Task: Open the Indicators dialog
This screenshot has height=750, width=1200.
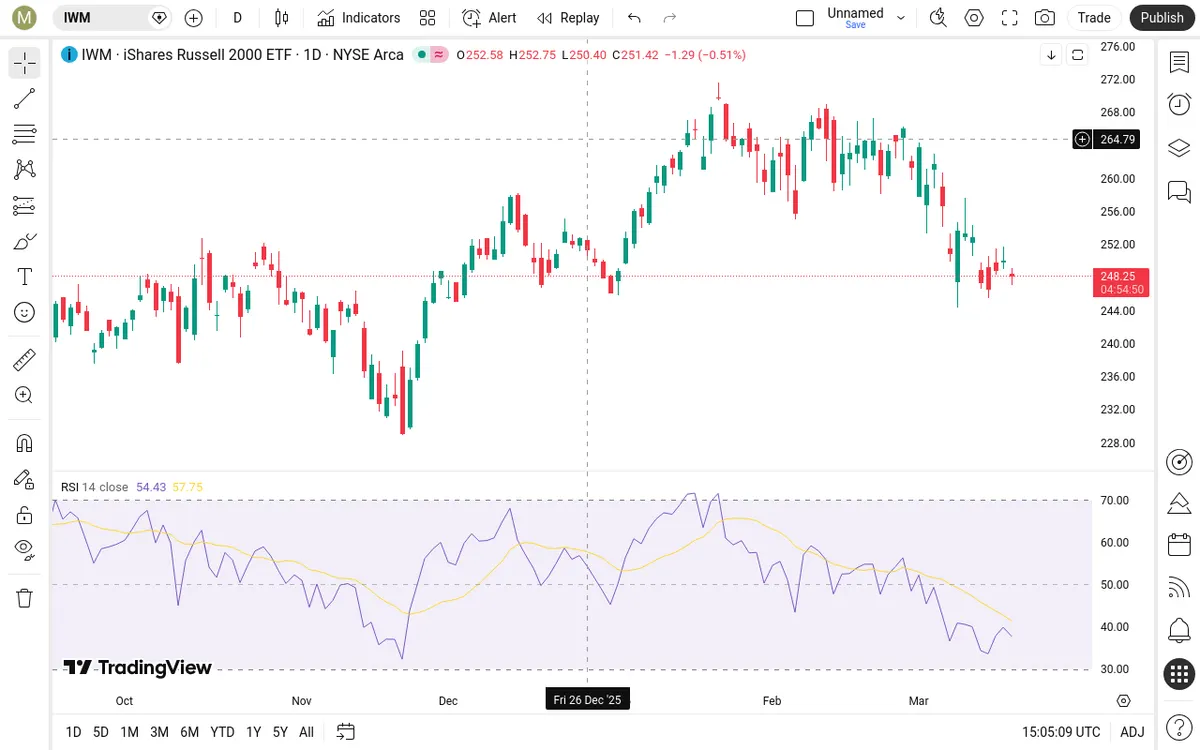Action: [x=359, y=18]
